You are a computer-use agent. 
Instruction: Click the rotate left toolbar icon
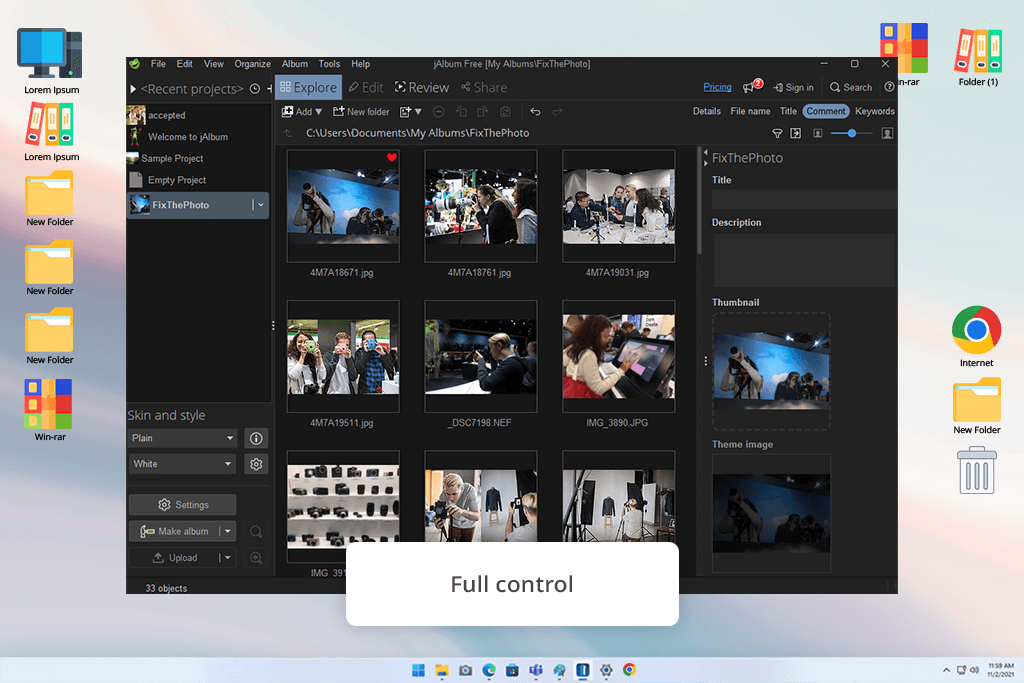461,112
